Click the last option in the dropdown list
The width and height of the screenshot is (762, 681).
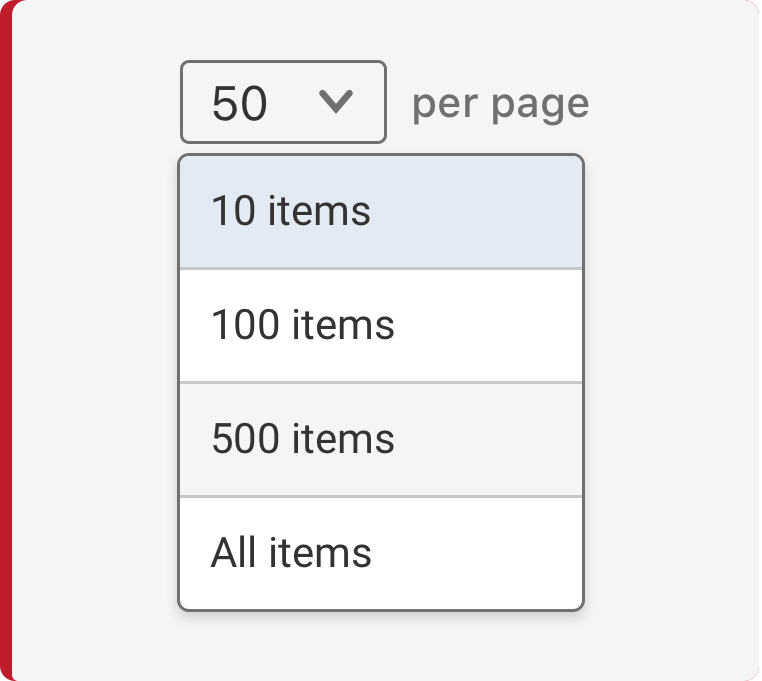(380, 553)
